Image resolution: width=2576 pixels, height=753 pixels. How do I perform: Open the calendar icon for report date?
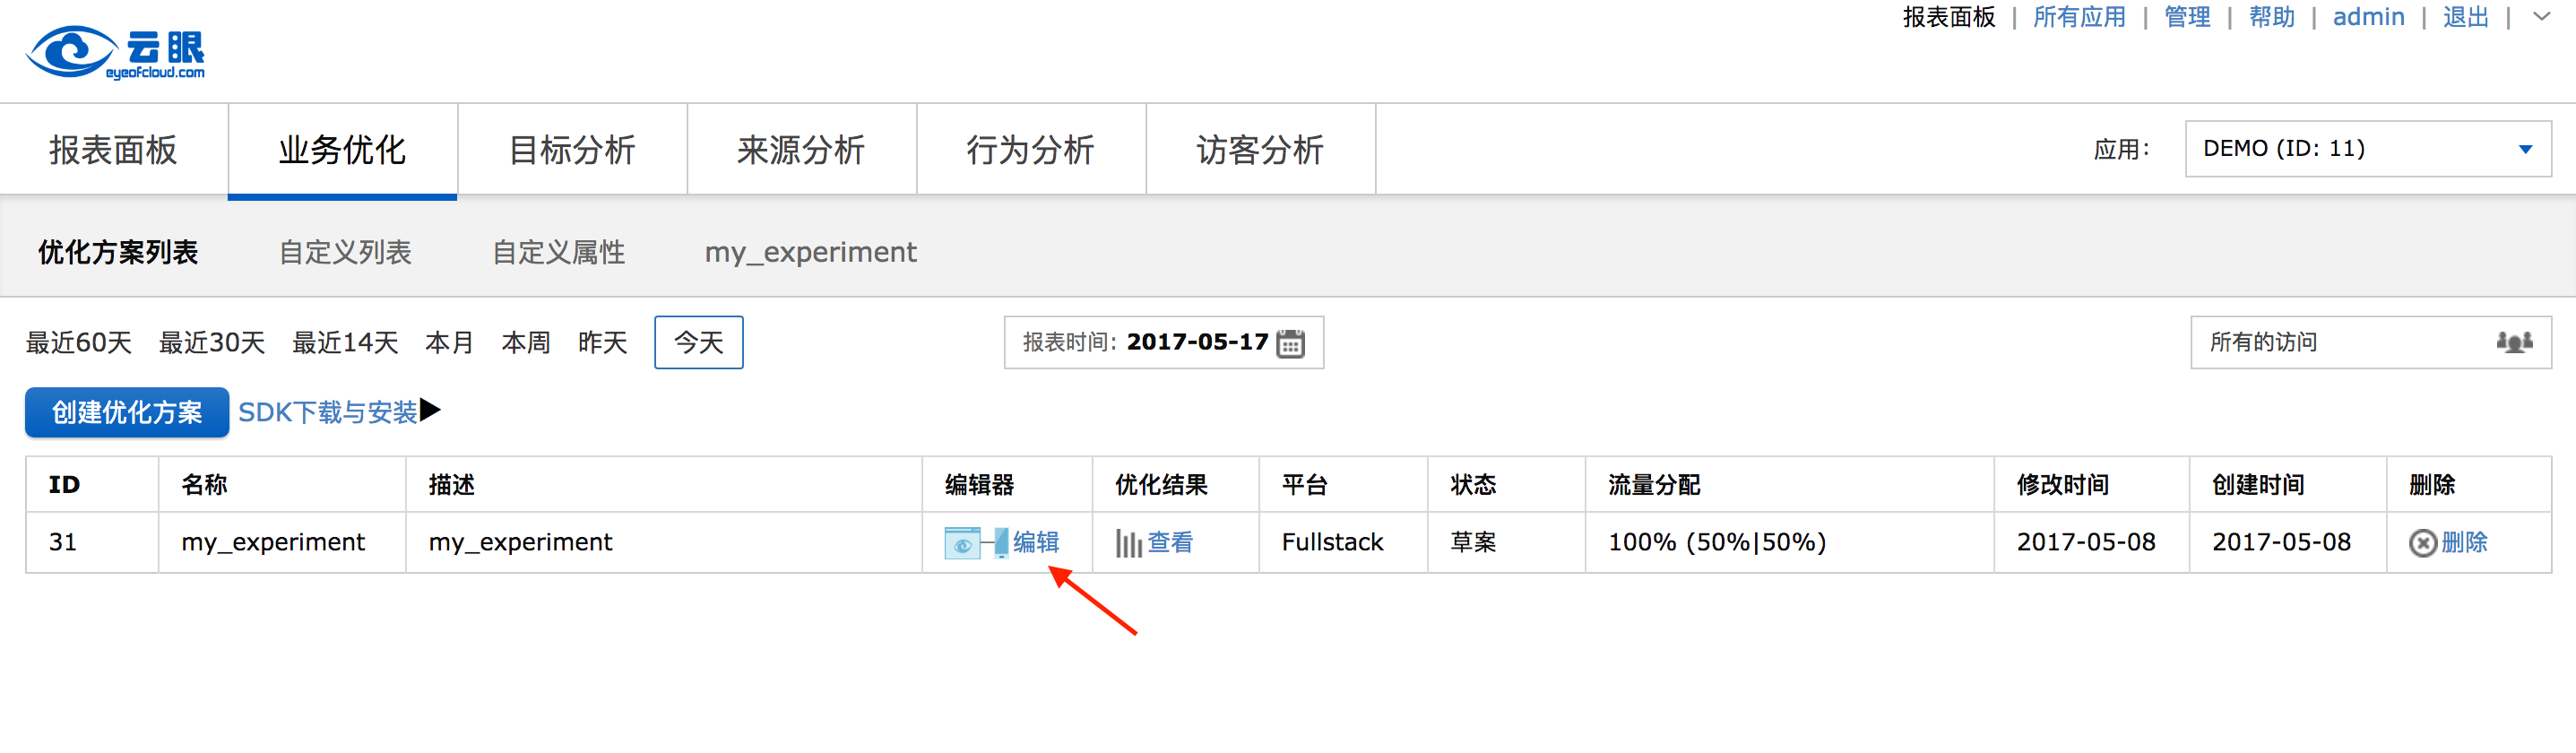(1290, 343)
